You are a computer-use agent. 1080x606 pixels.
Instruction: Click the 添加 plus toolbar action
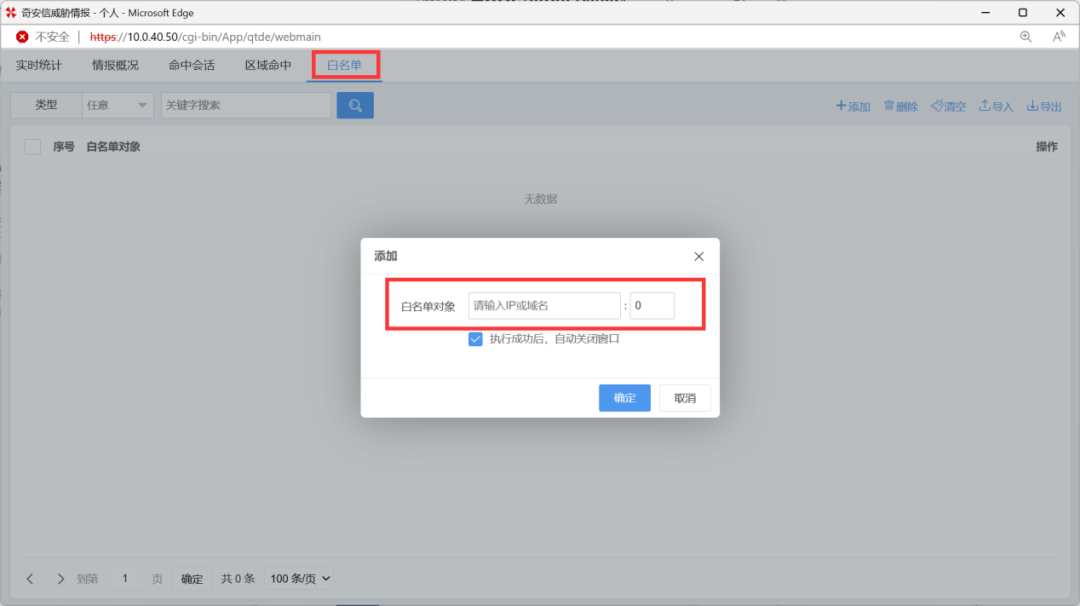853,106
